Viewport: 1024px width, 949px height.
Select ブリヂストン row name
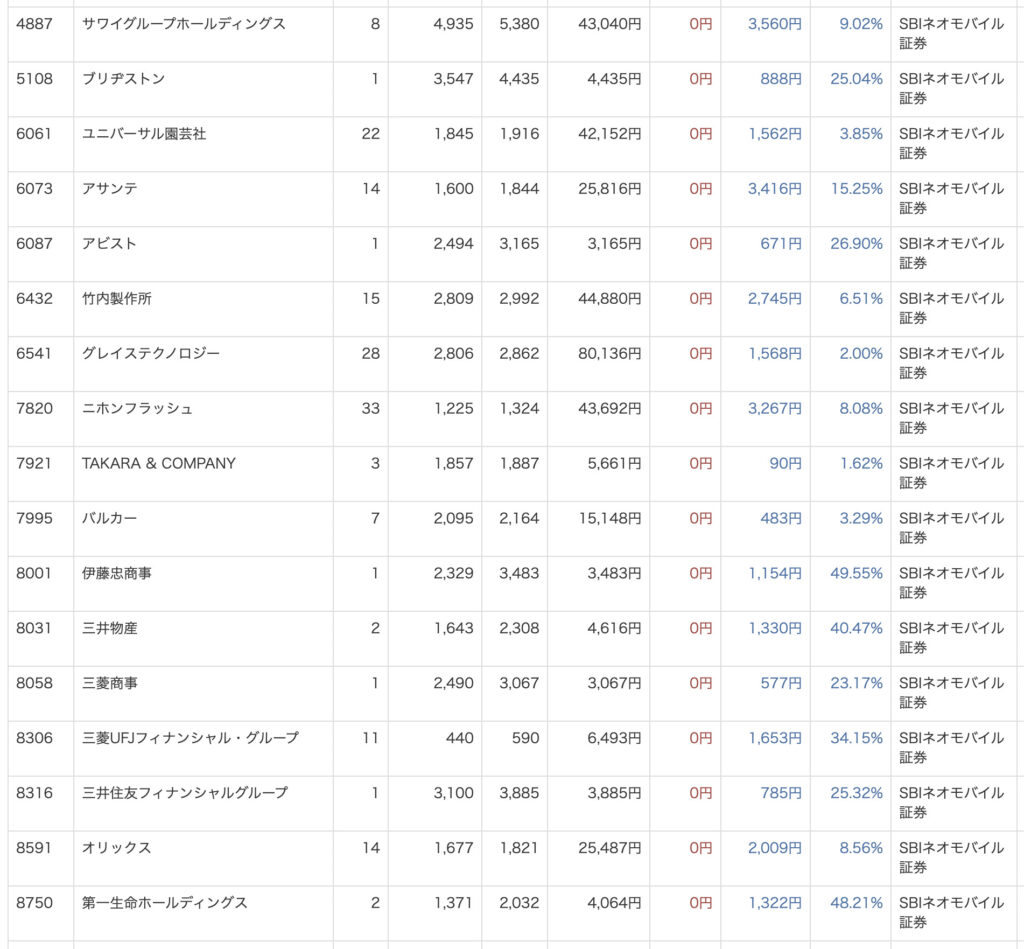(x=123, y=79)
